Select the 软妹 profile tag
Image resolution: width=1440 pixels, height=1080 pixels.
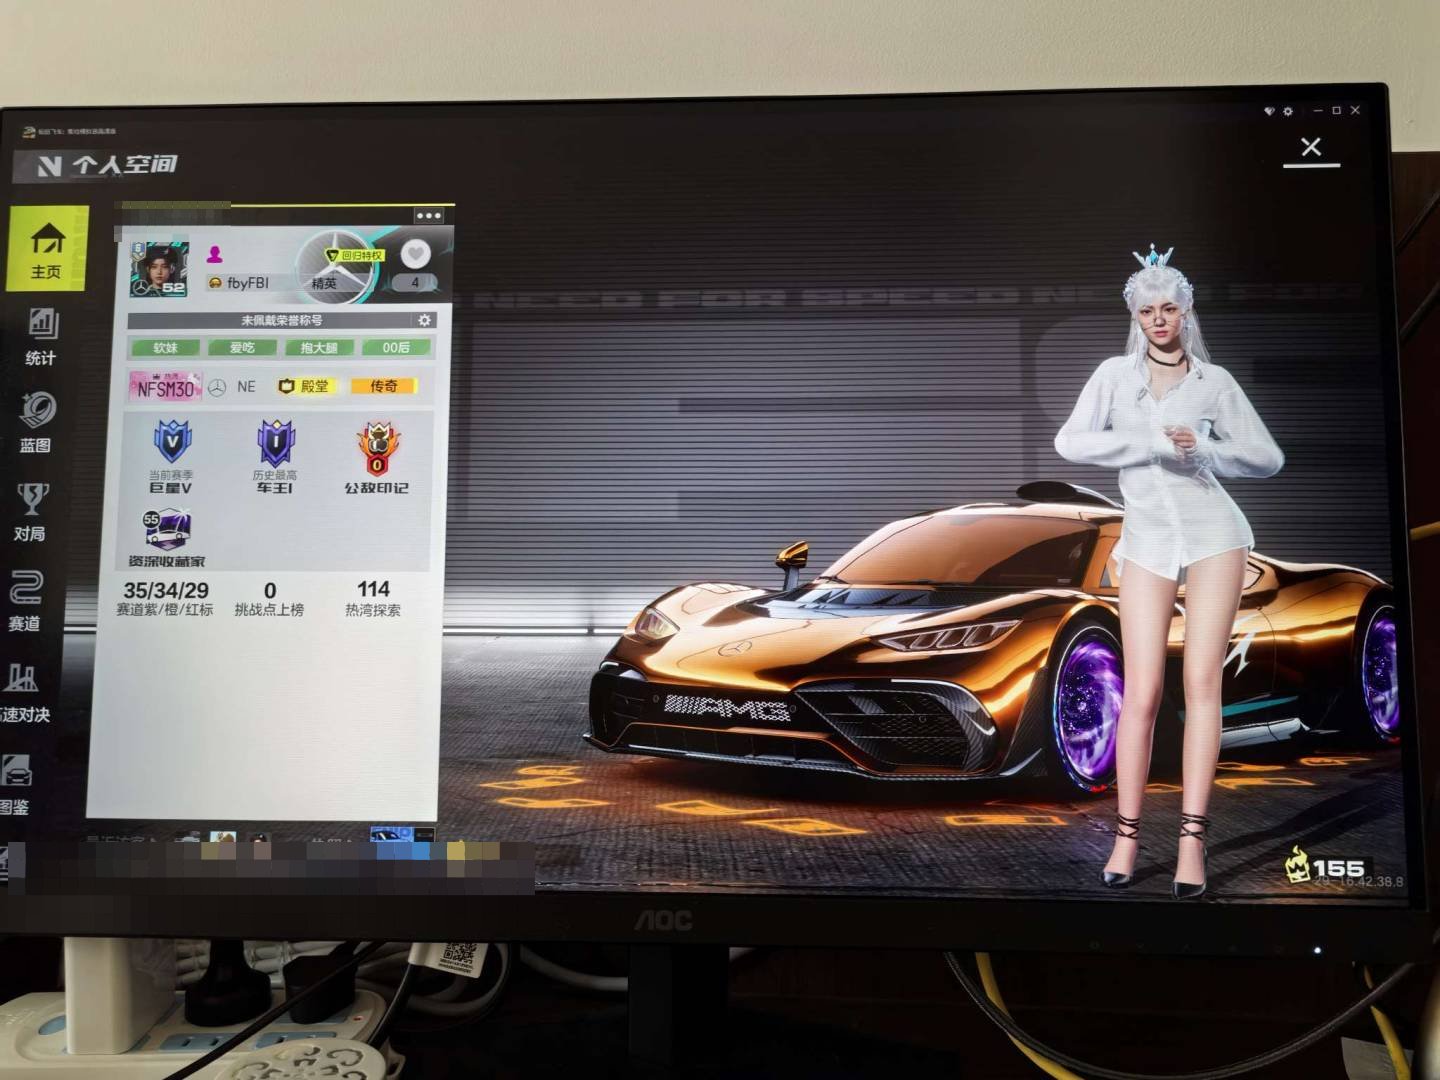click(x=165, y=348)
